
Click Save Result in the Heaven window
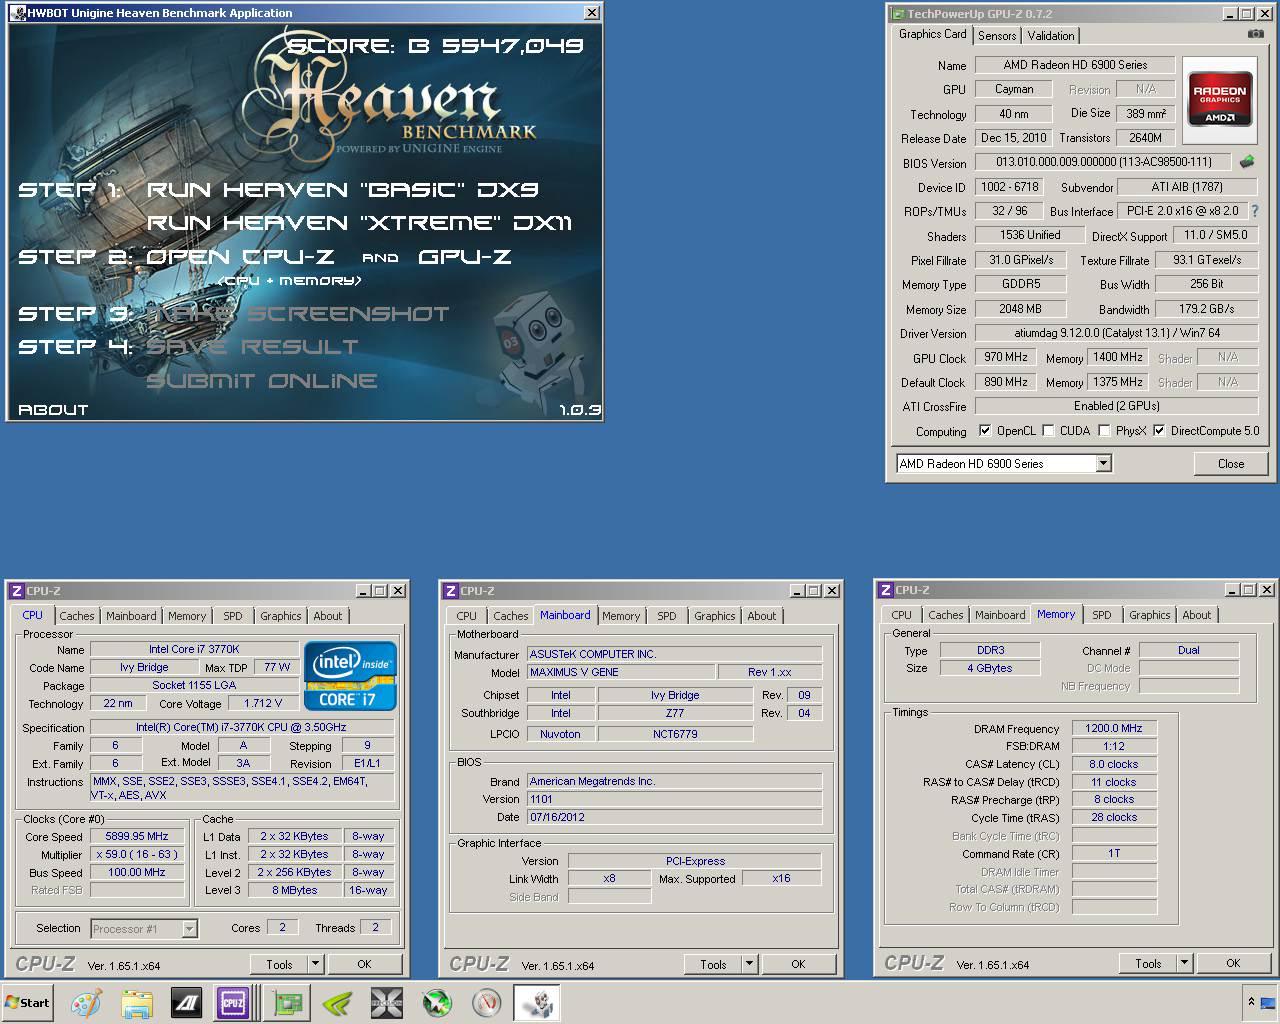252,346
